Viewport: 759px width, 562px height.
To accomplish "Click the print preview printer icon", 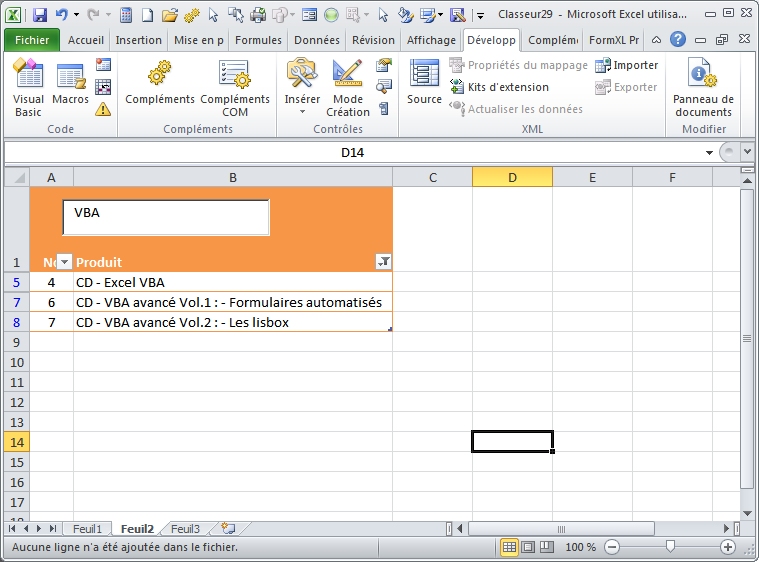I will [258, 15].
